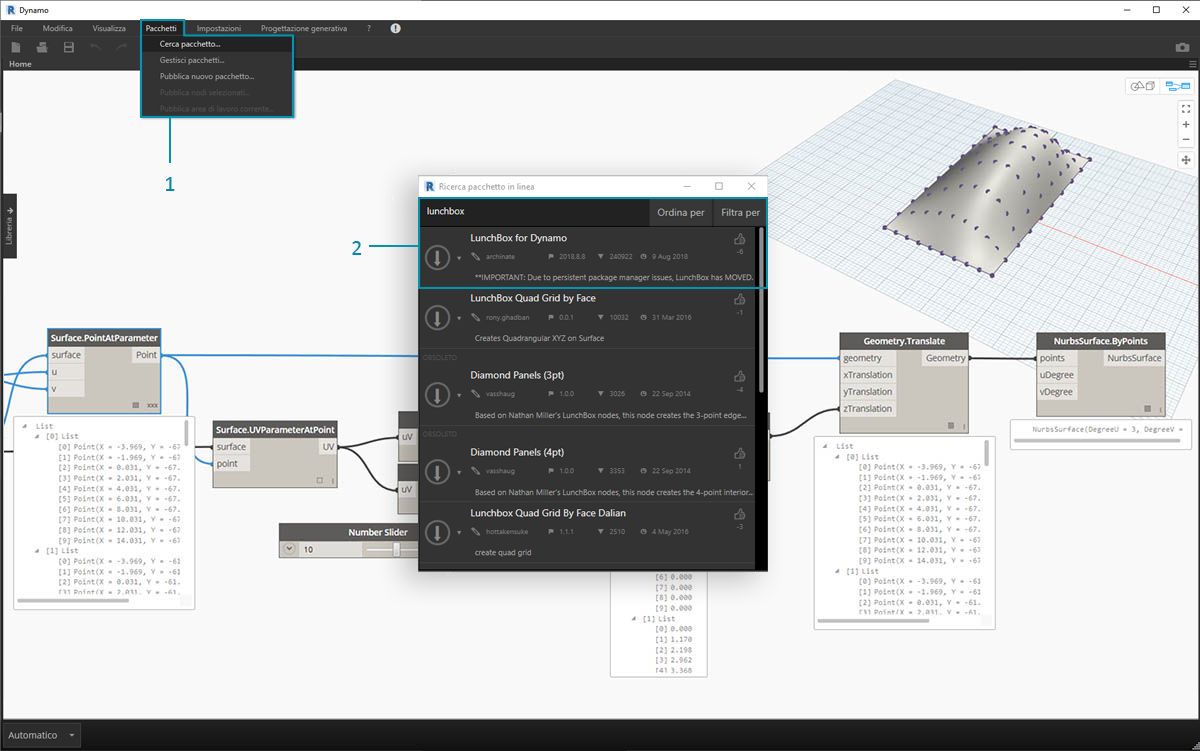
Task: Open the Modifica menu
Action: [x=57, y=28]
